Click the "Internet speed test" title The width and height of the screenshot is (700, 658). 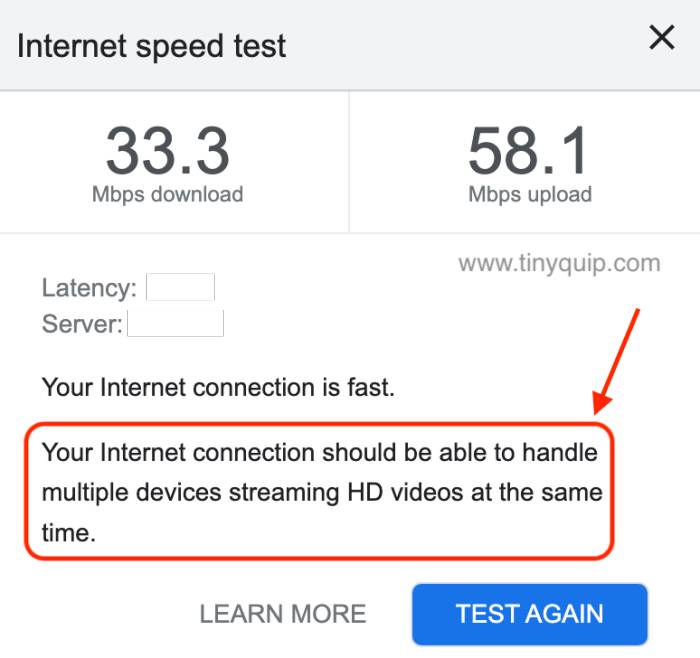(x=152, y=46)
